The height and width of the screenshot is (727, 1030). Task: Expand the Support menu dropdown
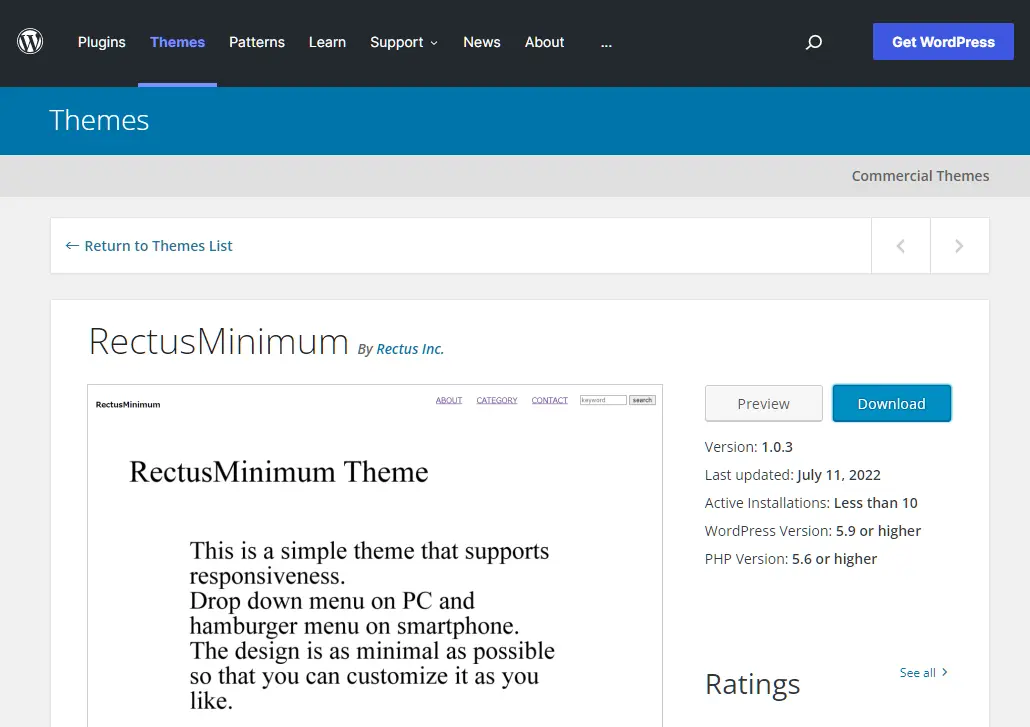pos(403,42)
